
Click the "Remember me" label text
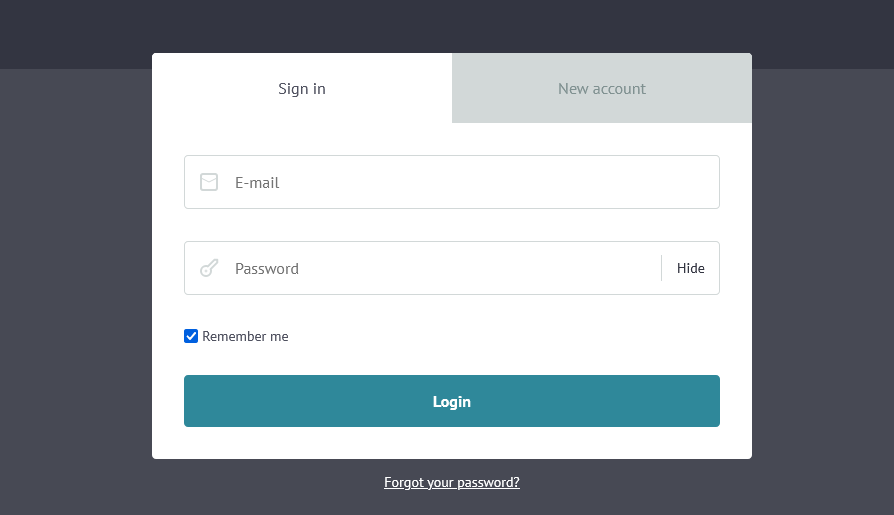(x=245, y=336)
